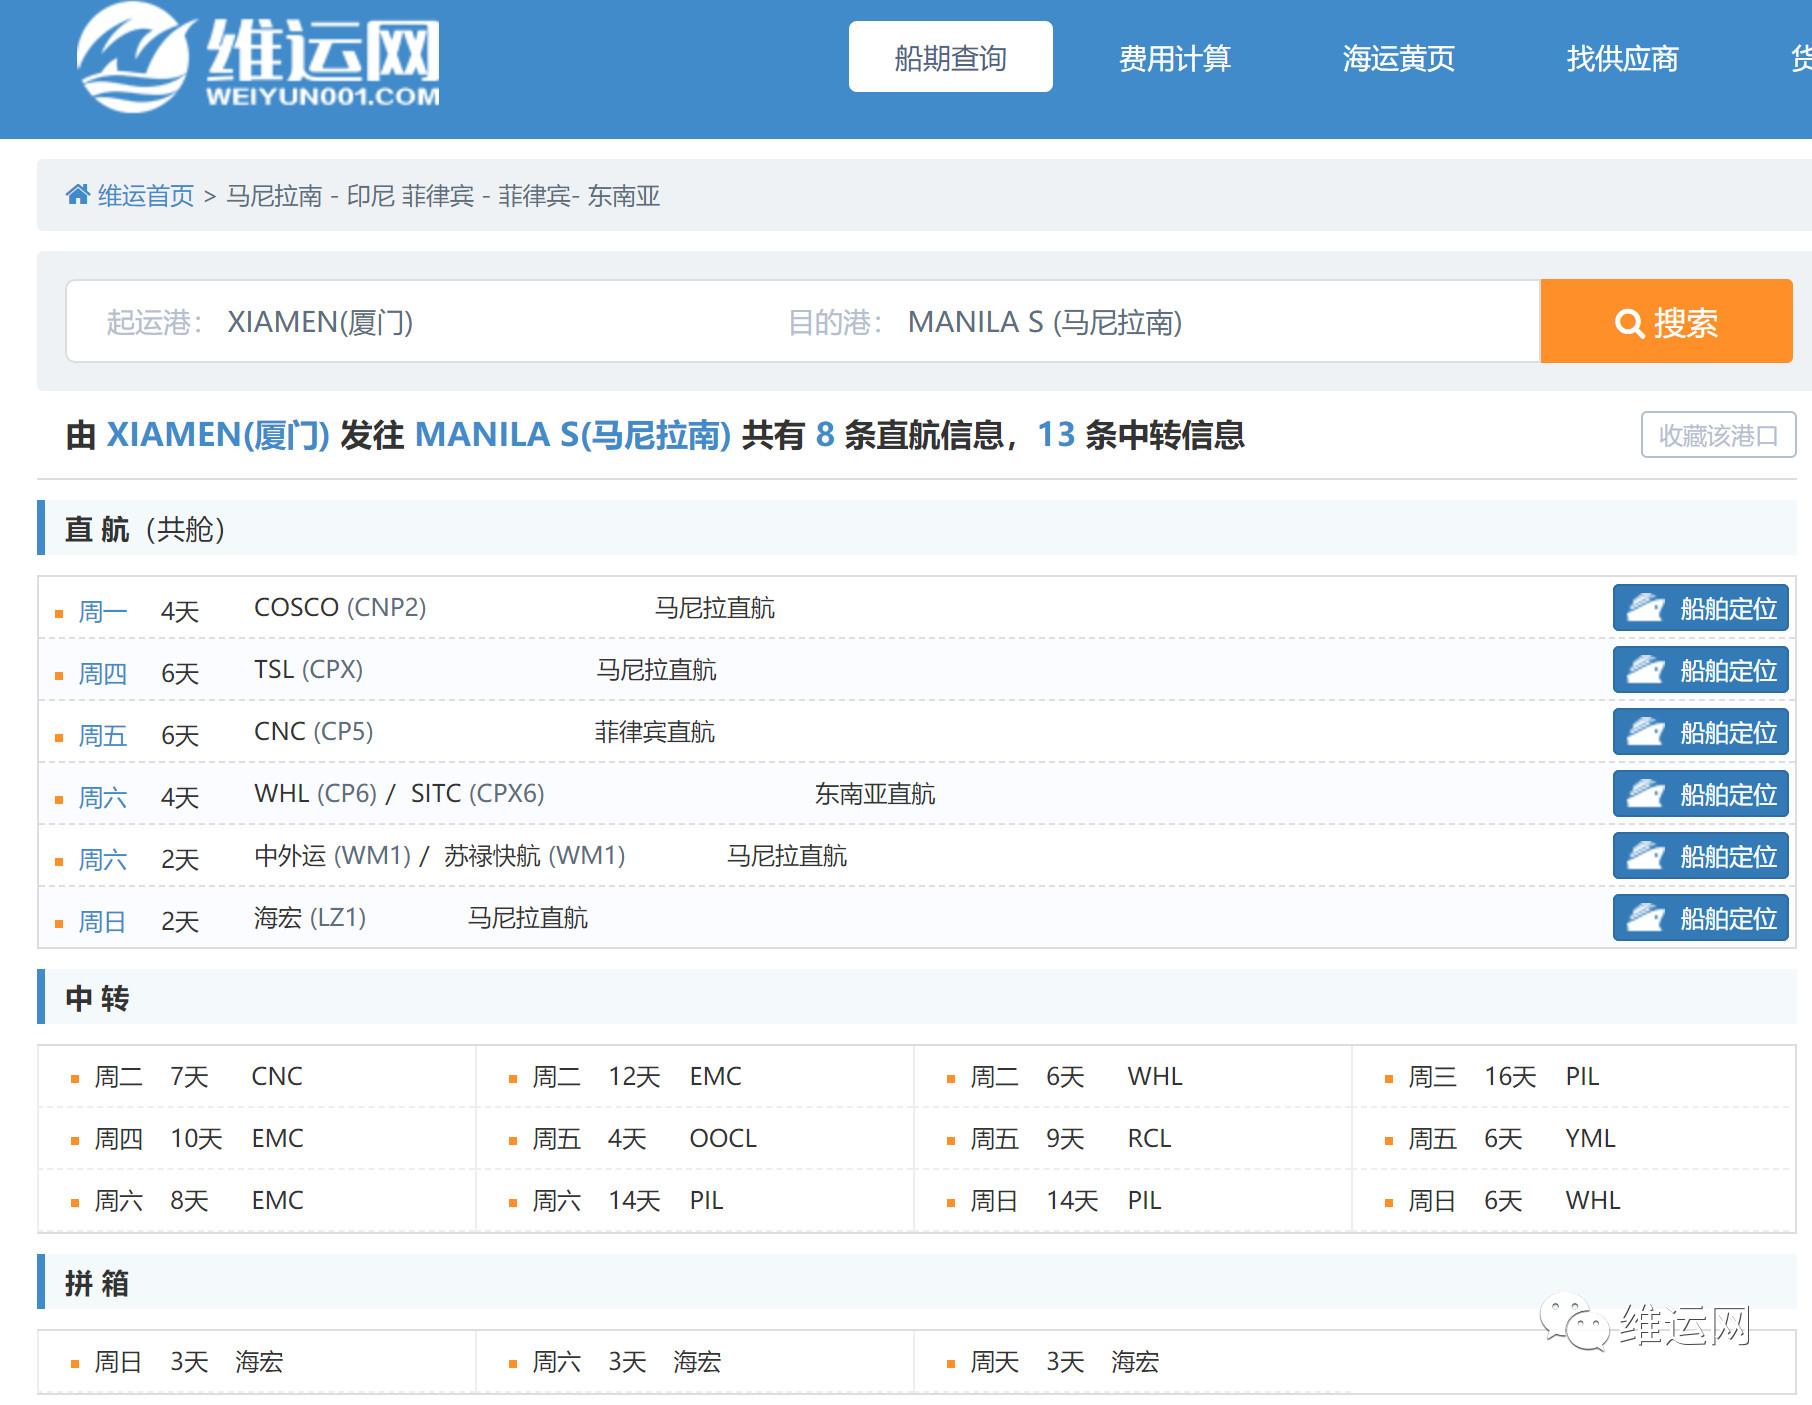This screenshot has height=1405, width=1812.
Task: Click the magnifier icon on the 搜索 button
Action: point(1629,323)
